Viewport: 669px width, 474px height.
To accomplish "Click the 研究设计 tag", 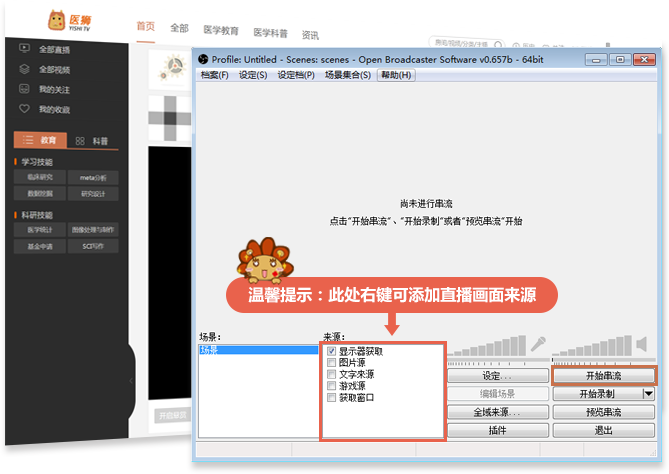I will tap(93, 194).
